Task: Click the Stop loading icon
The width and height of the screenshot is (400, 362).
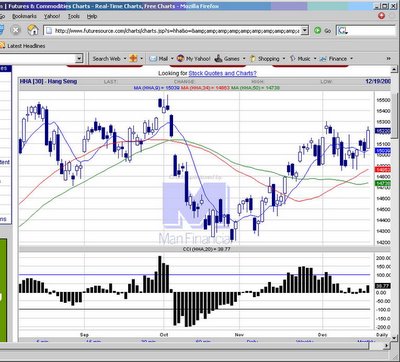Action: click(15, 30)
